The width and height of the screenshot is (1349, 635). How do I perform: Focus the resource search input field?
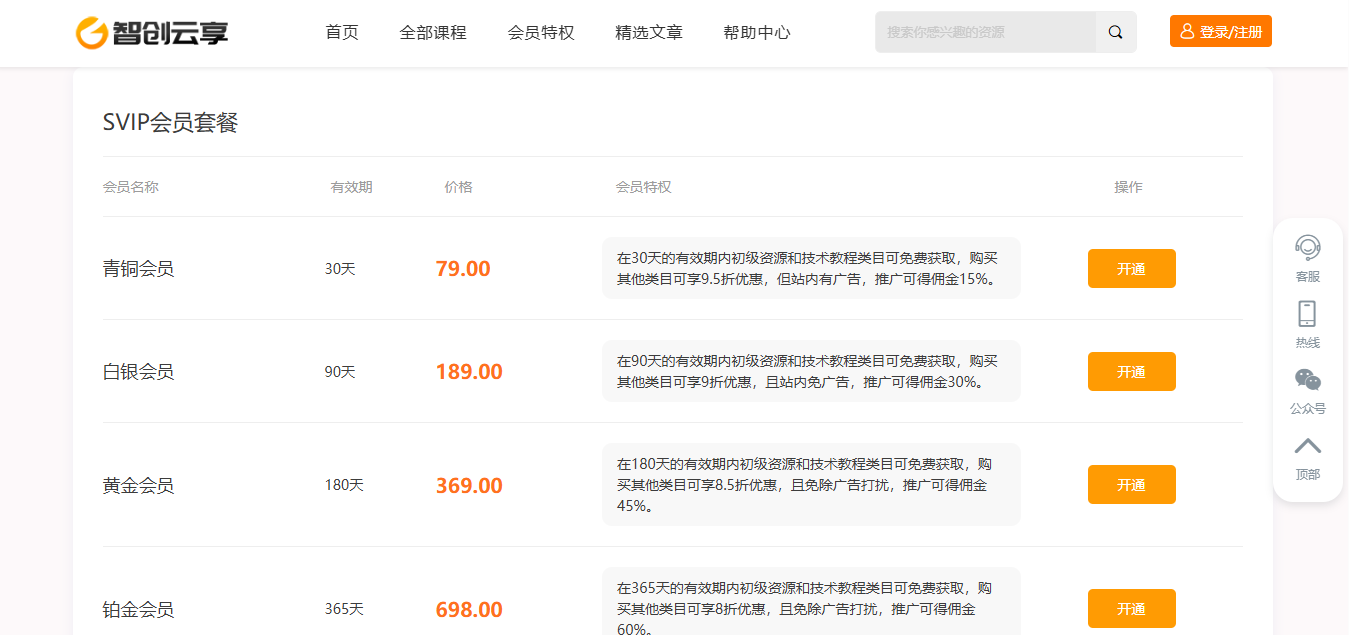(985, 32)
